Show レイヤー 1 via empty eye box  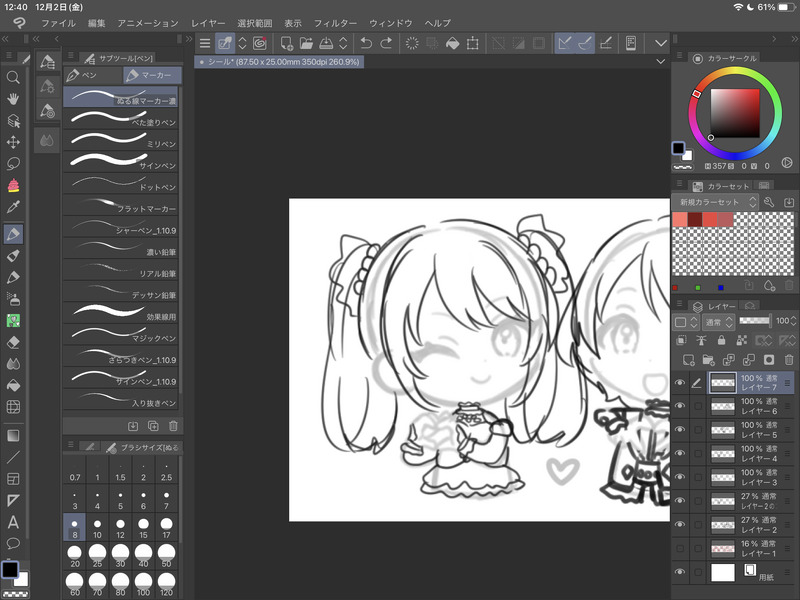click(680, 548)
